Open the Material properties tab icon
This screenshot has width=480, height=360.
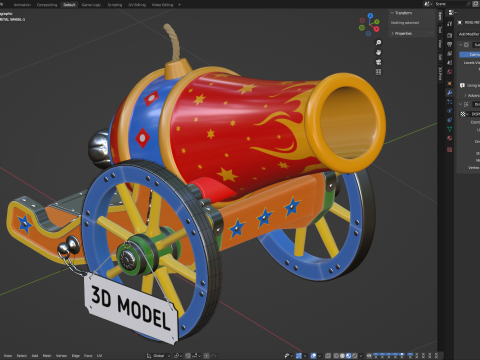click(450, 138)
